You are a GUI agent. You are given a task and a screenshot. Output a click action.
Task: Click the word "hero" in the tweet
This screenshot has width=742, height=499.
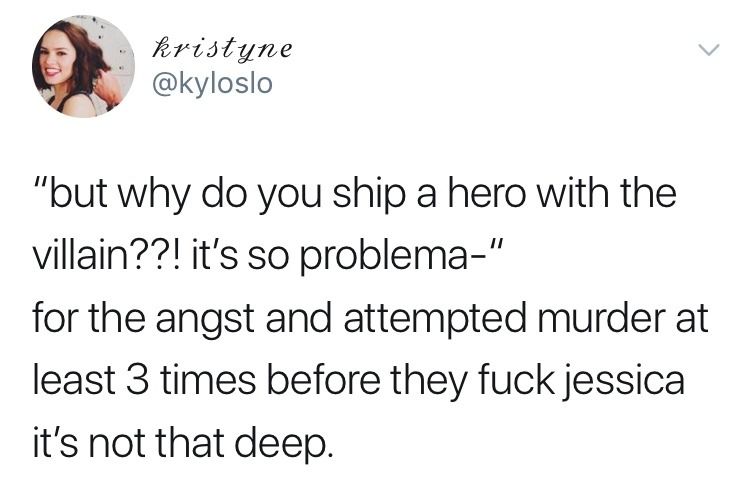[x=486, y=193]
